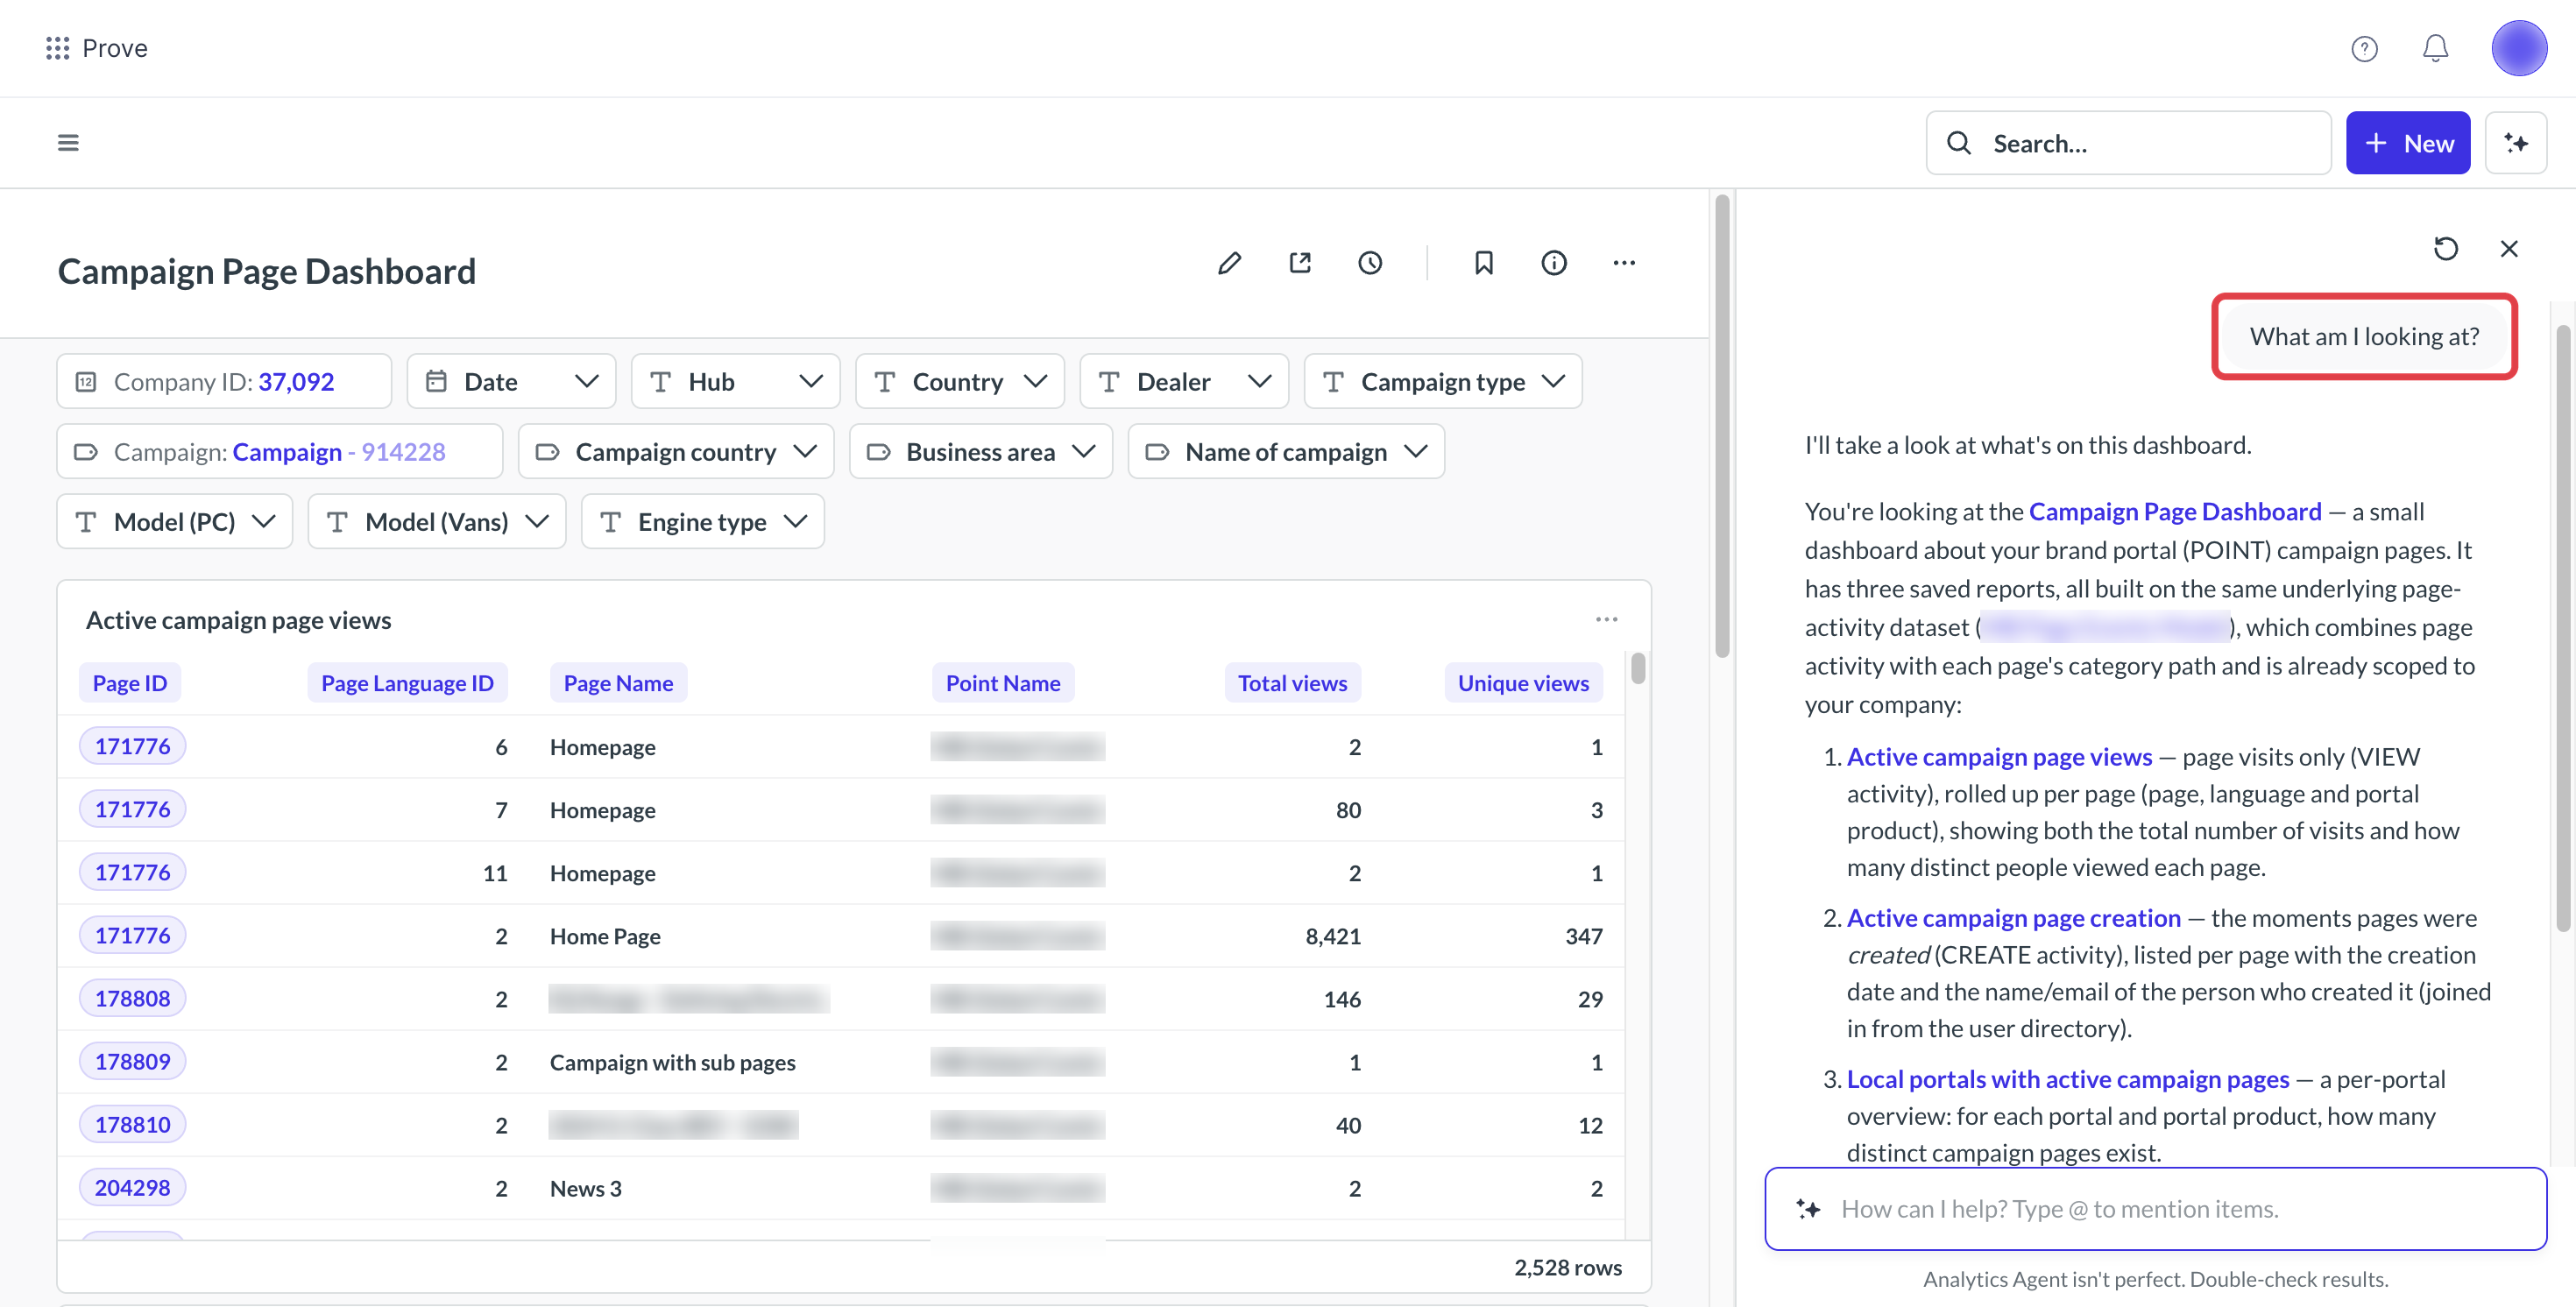Image resolution: width=2576 pixels, height=1307 pixels.
Task: Click the New button
Action: point(2408,143)
